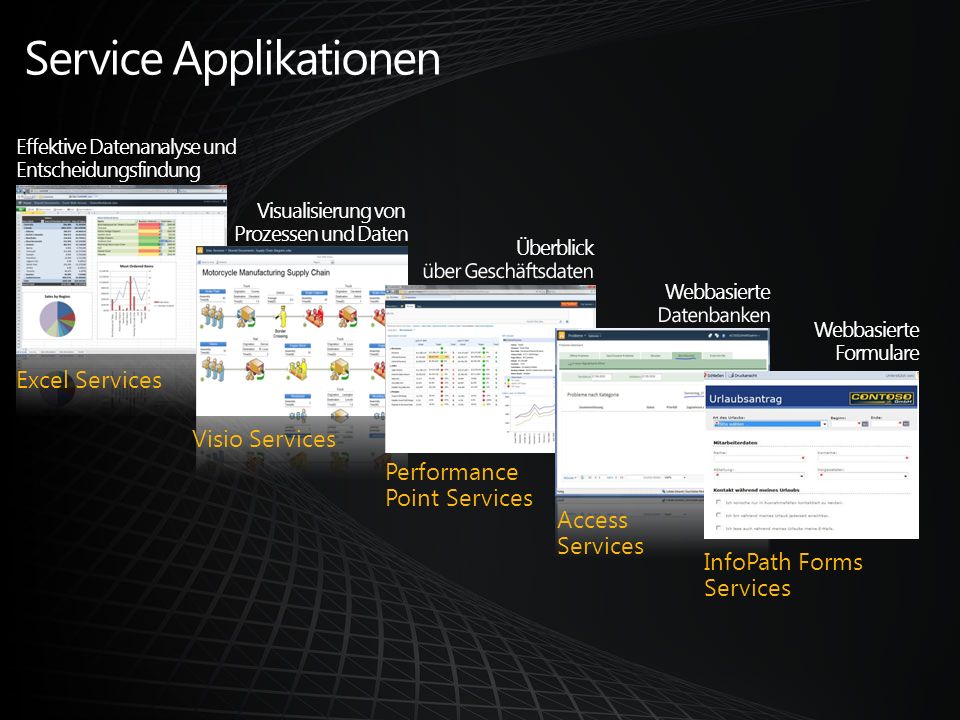Click the 'Service Applikationen' slide title
Viewport: 960px width, 720px height.
point(233,59)
